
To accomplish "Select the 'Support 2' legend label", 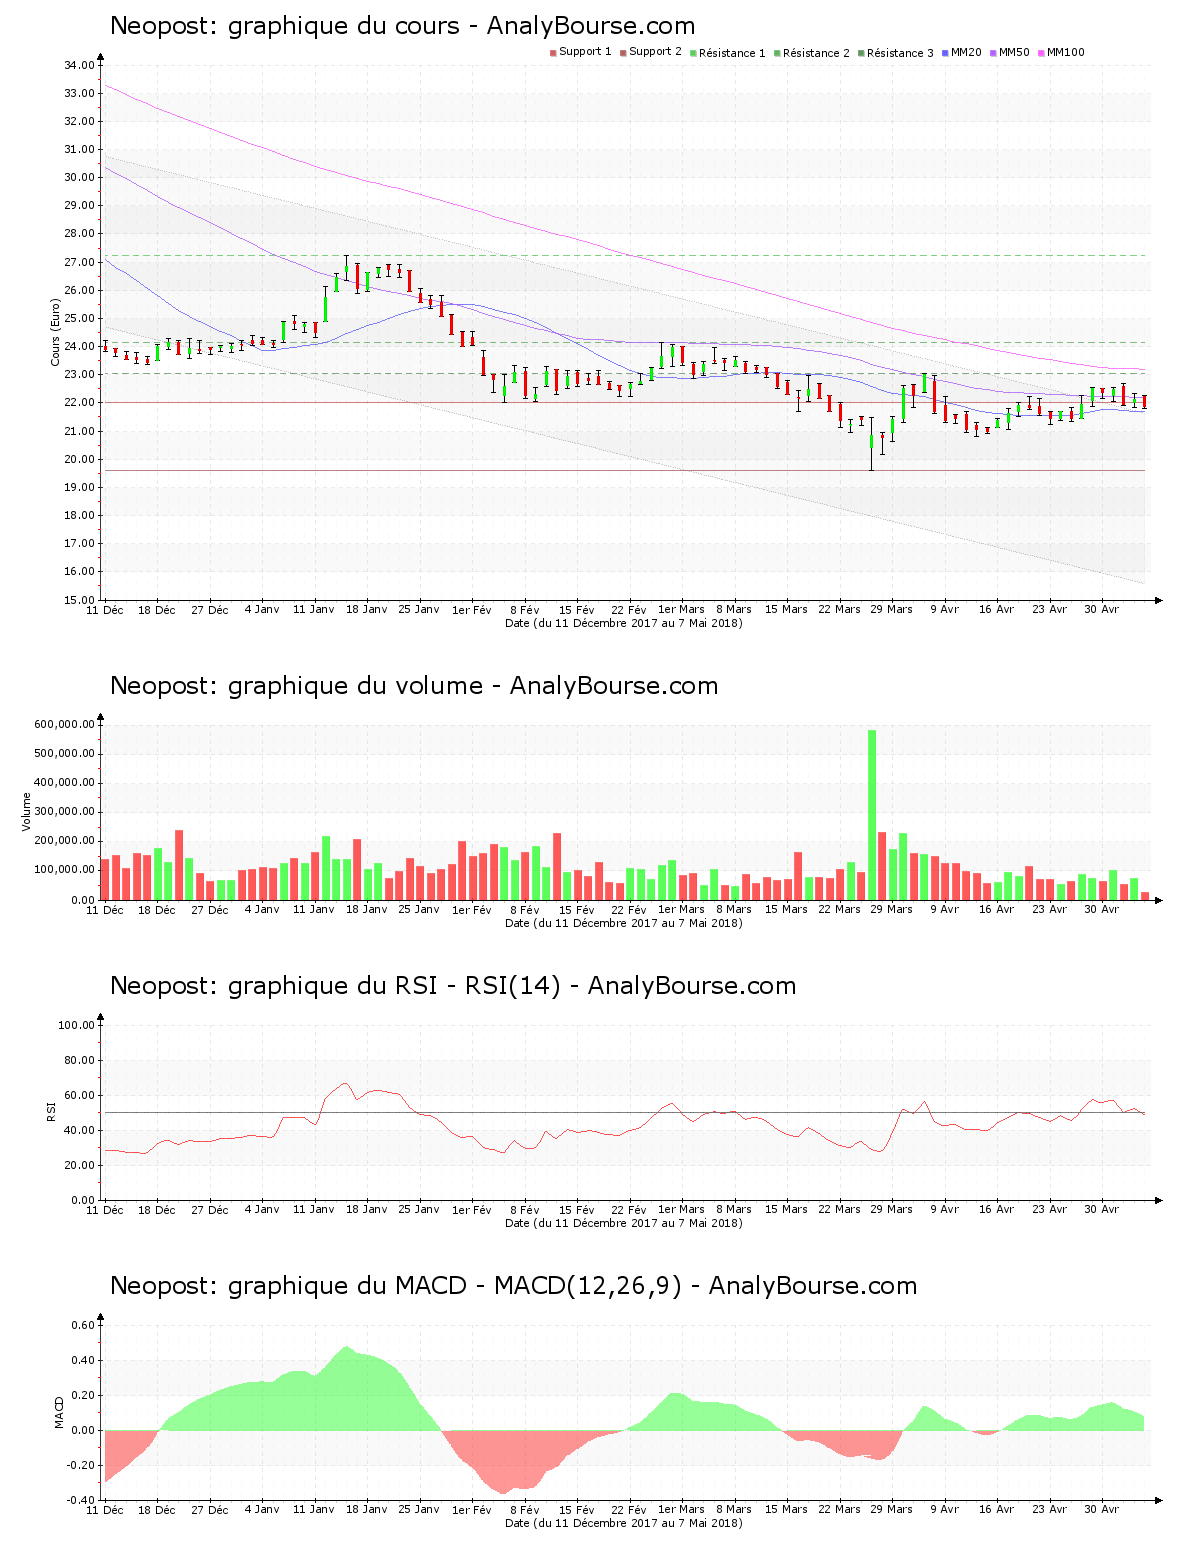I will [x=655, y=52].
